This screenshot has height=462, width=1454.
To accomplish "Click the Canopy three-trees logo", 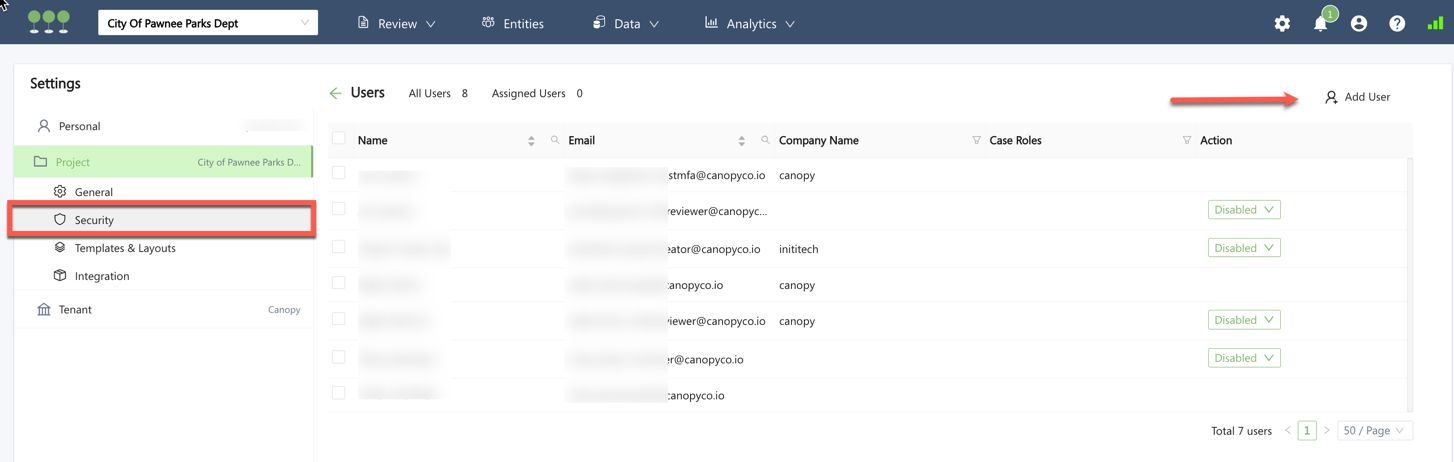I will point(49,22).
